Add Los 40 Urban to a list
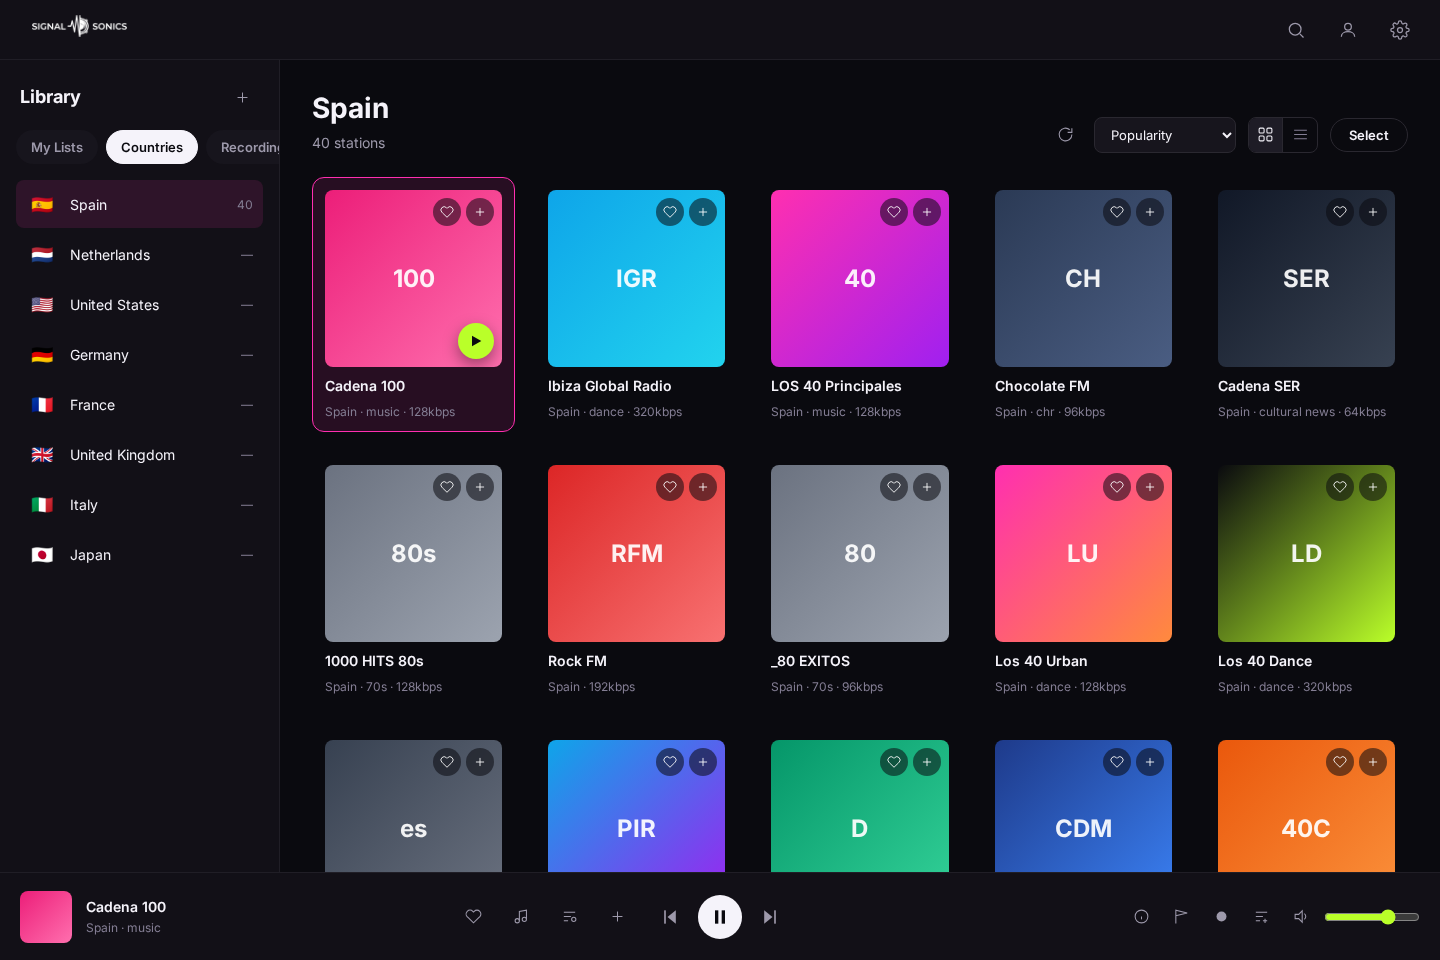The height and width of the screenshot is (960, 1440). click(1150, 487)
